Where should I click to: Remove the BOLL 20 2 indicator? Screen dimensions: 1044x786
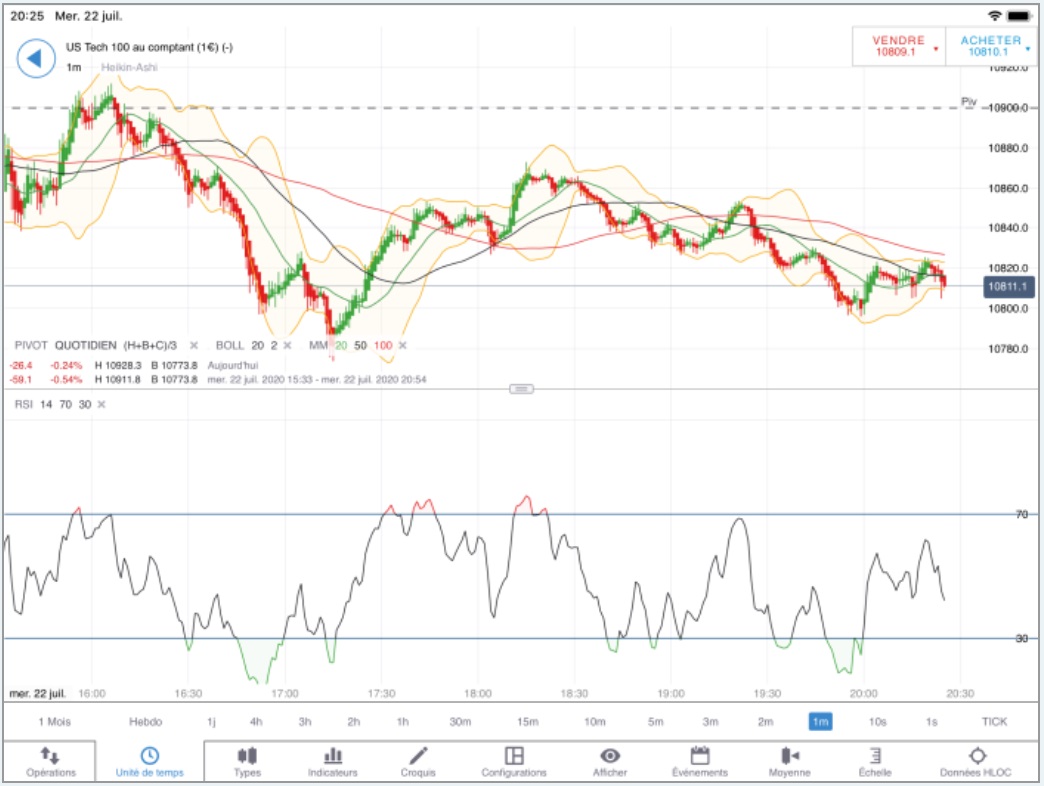pyautogui.click(x=288, y=345)
